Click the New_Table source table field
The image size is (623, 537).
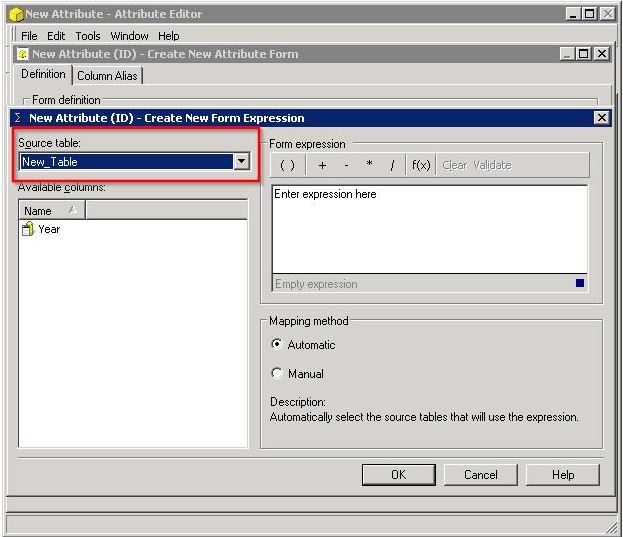(126, 162)
